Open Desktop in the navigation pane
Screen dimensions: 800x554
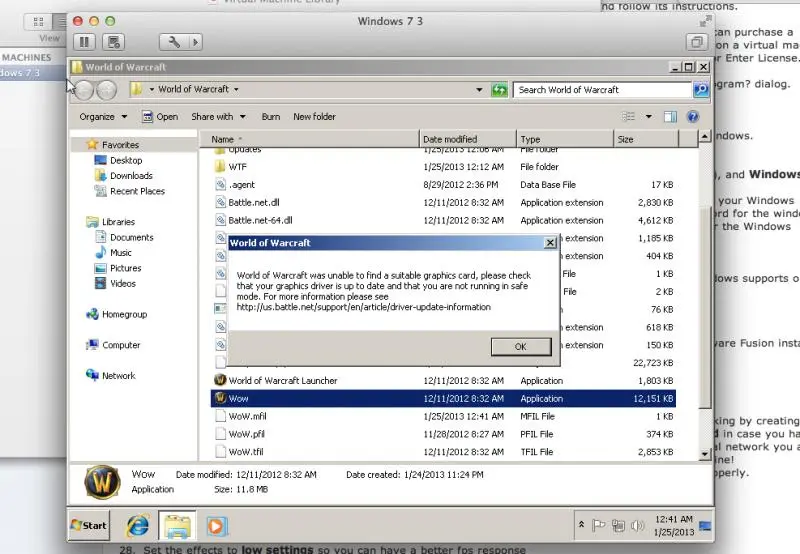(126, 160)
